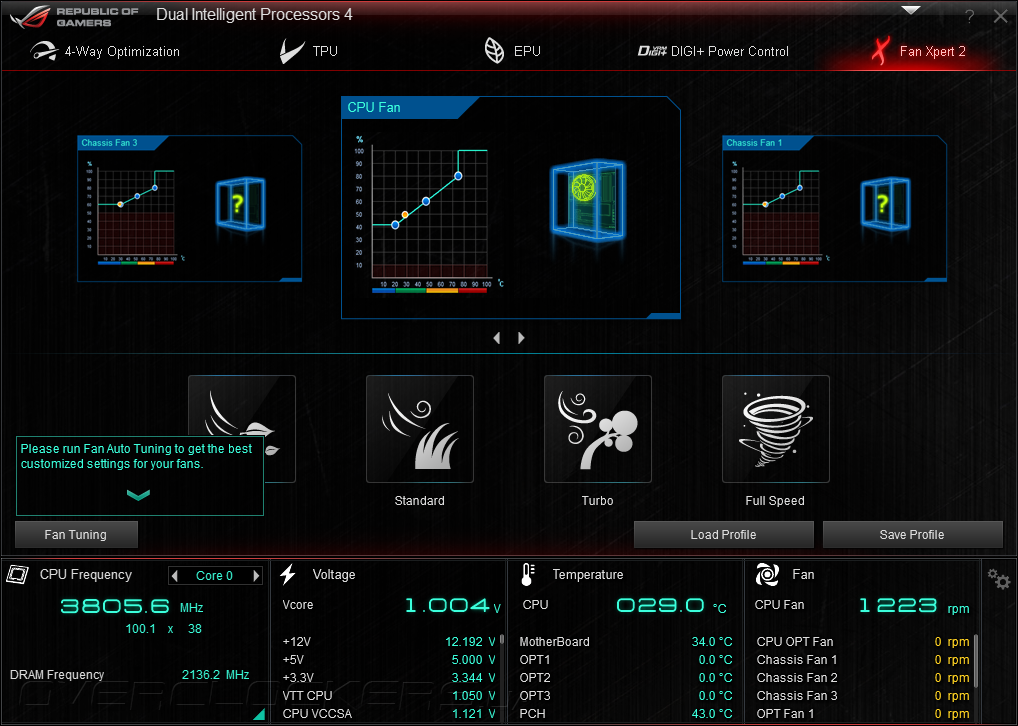Screen dimensions: 1018x726
Task: Click the Fan Tuning button
Action: tap(76, 534)
